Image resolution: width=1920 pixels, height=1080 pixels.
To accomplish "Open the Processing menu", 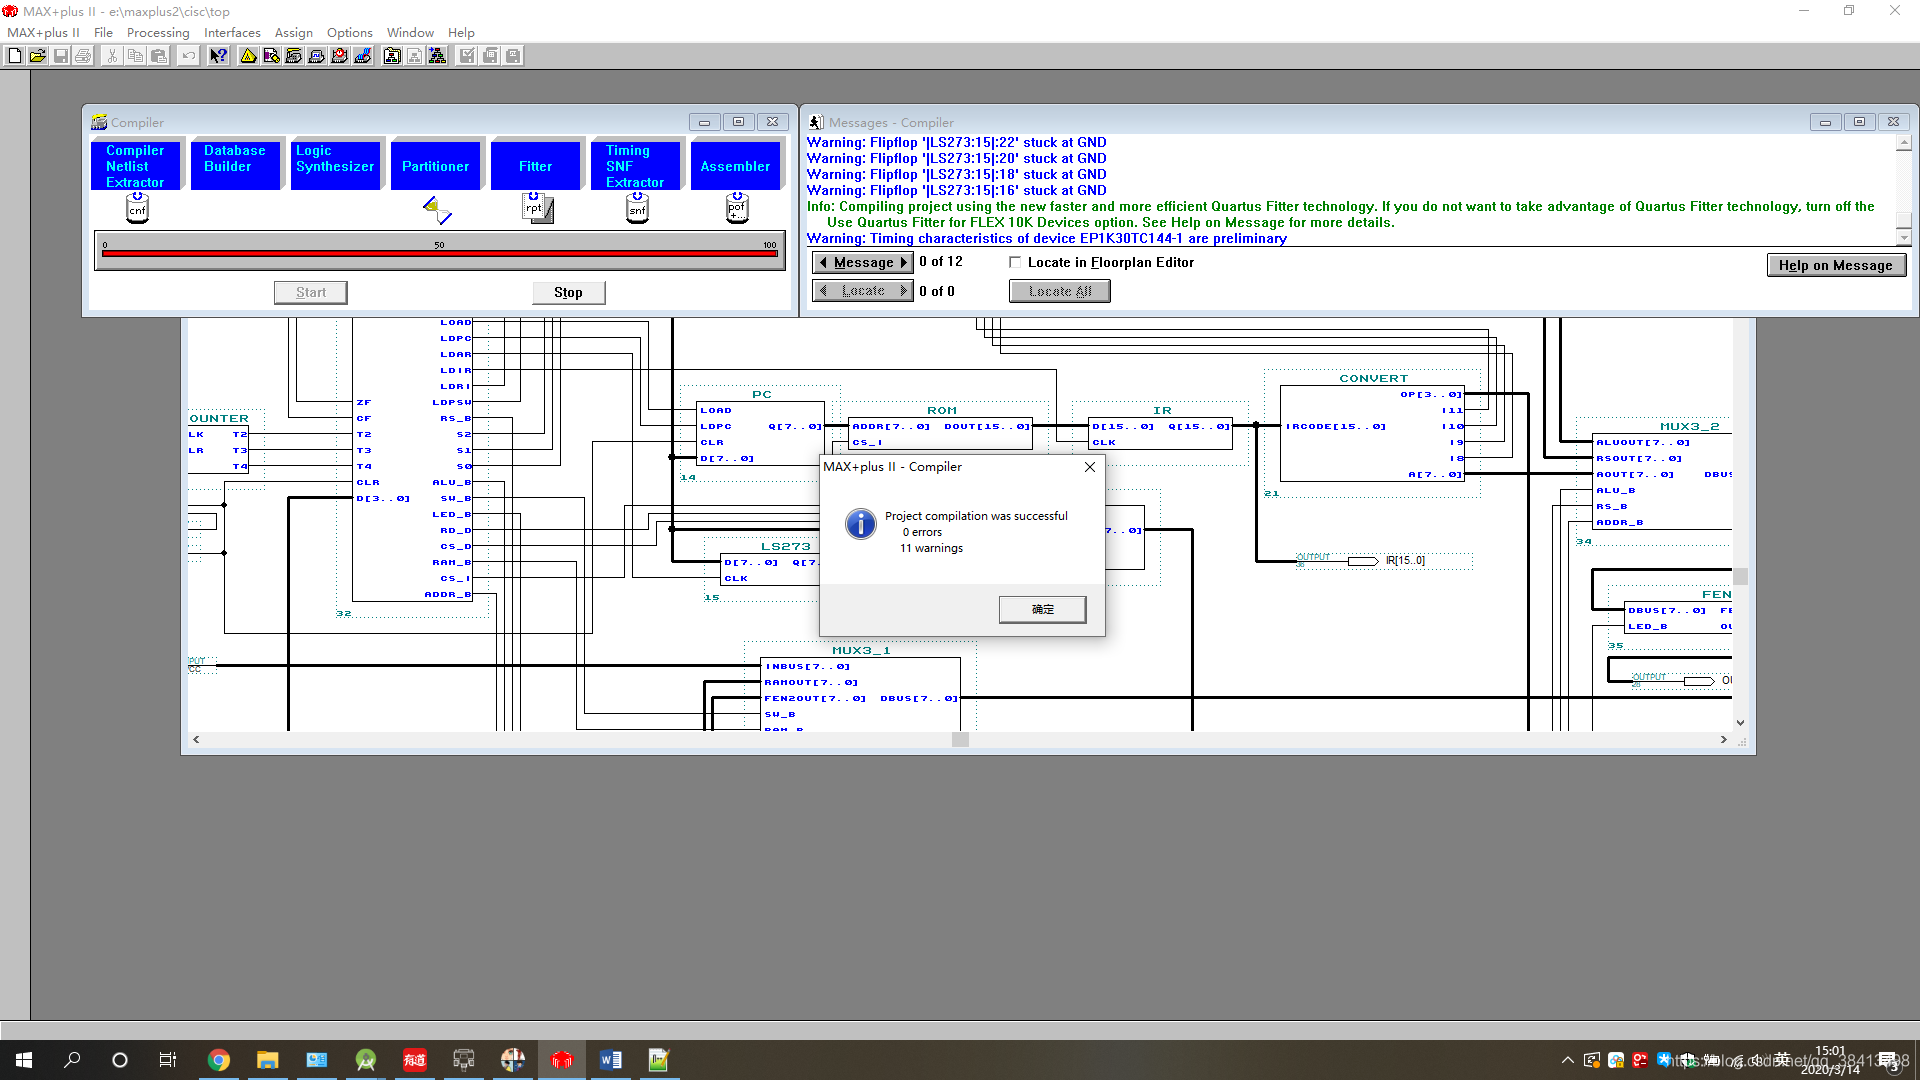I will (x=150, y=32).
